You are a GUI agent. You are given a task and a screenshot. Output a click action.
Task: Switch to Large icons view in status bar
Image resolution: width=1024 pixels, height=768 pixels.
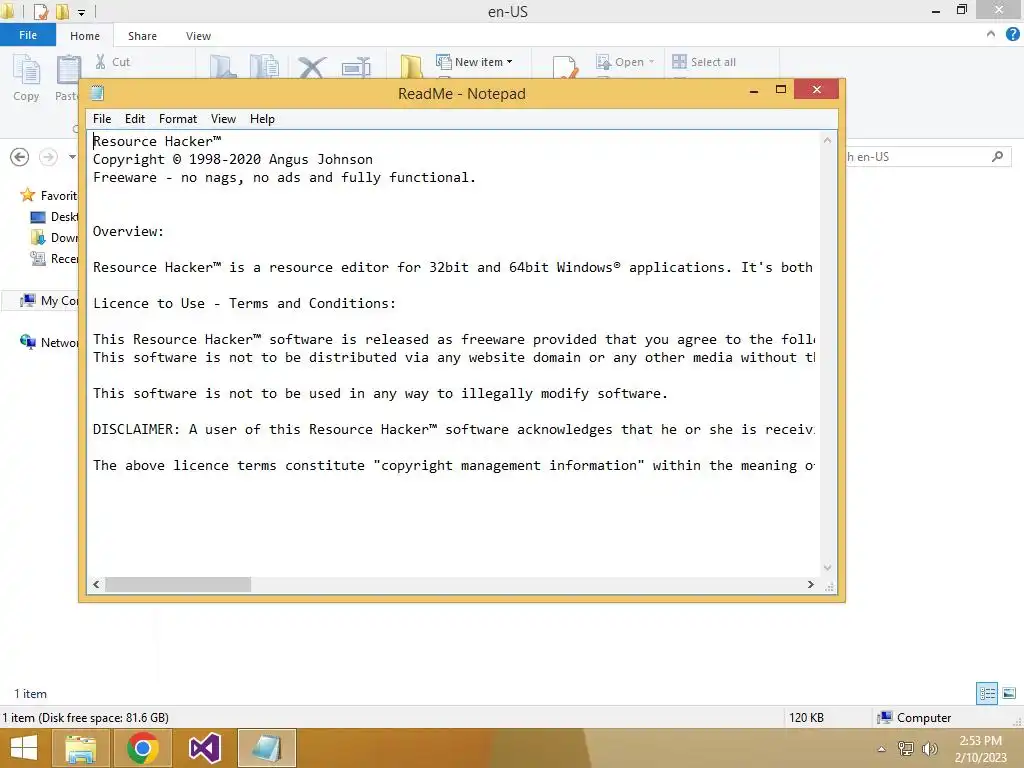pos(1009,694)
